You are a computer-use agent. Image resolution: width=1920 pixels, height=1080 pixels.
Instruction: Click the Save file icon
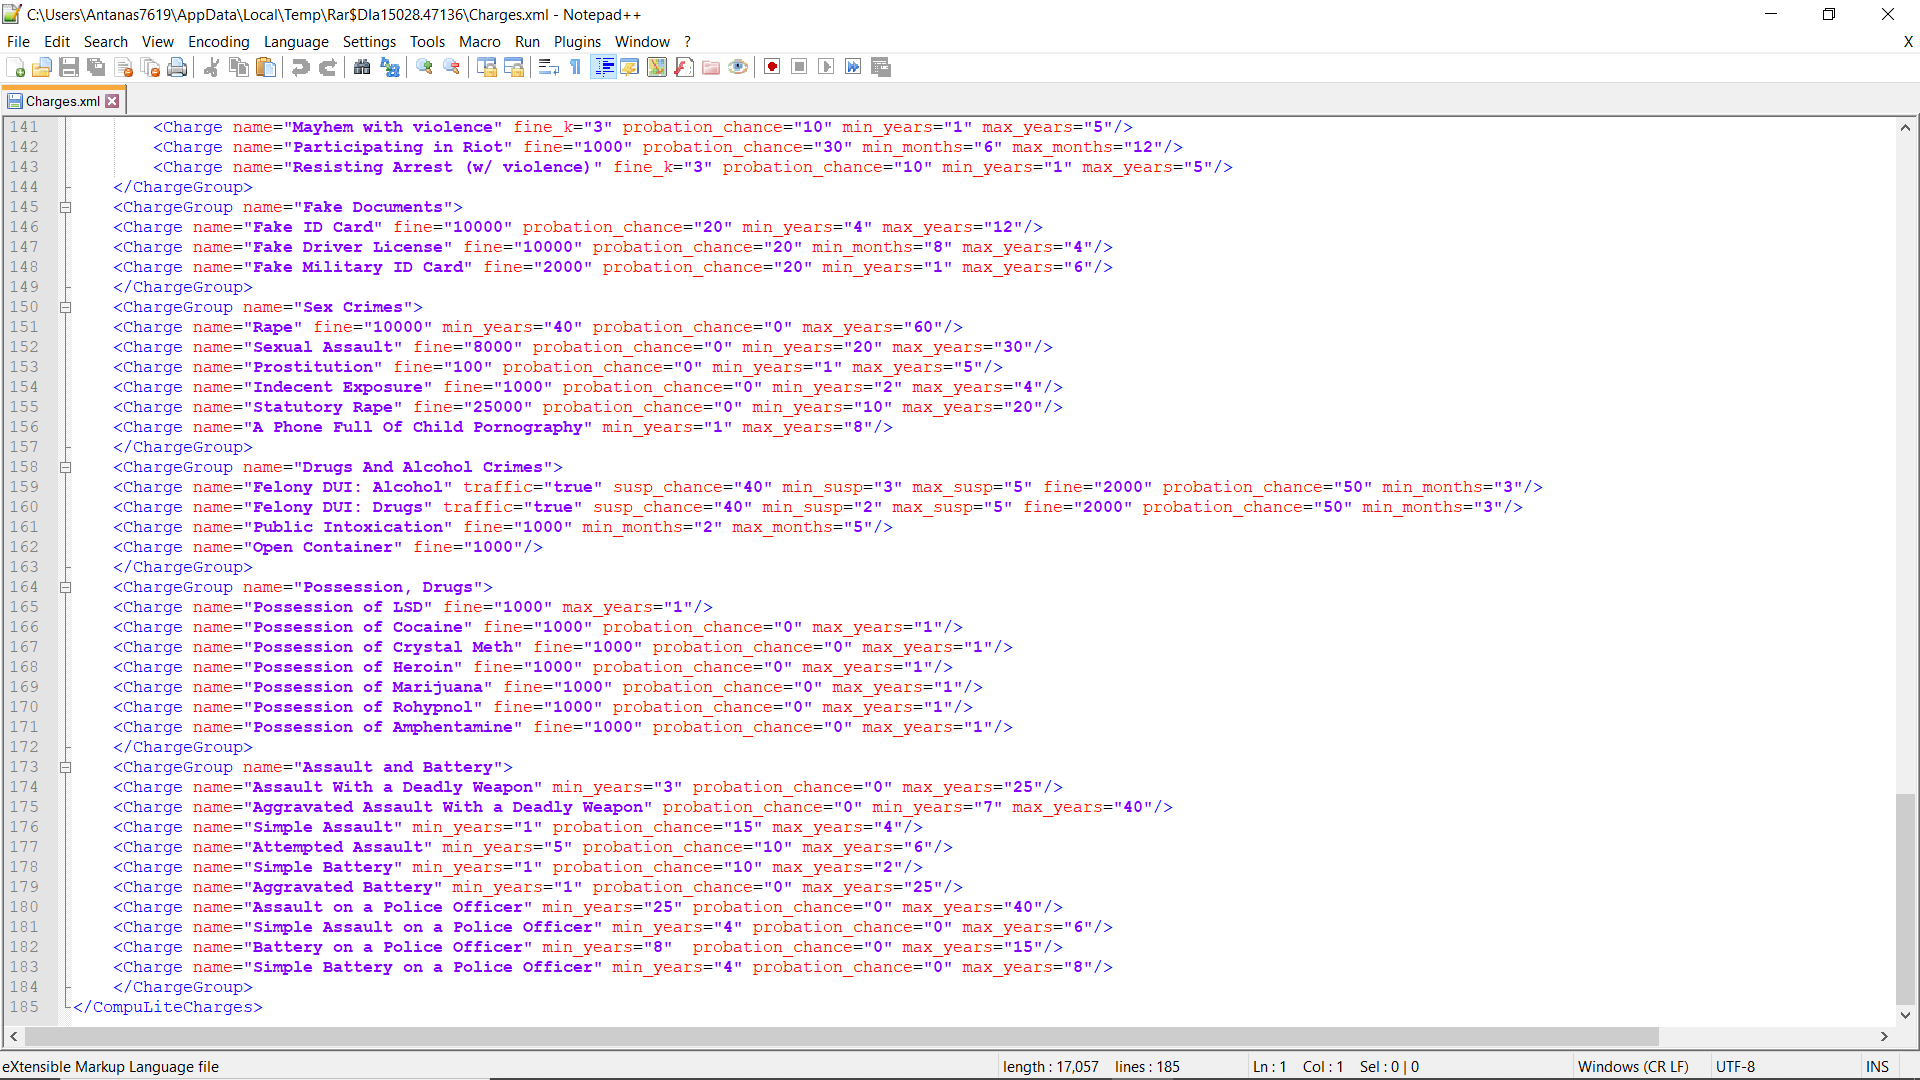[69, 67]
